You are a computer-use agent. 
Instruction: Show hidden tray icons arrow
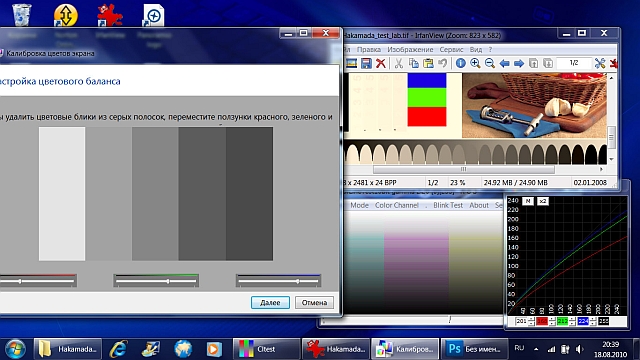(536, 349)
